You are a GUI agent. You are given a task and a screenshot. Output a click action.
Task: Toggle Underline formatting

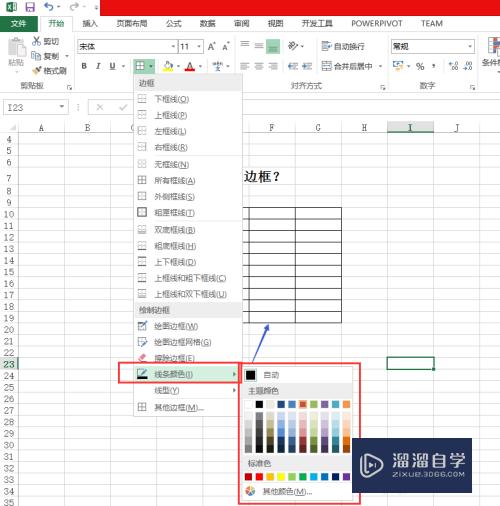[x=112, y=66]
